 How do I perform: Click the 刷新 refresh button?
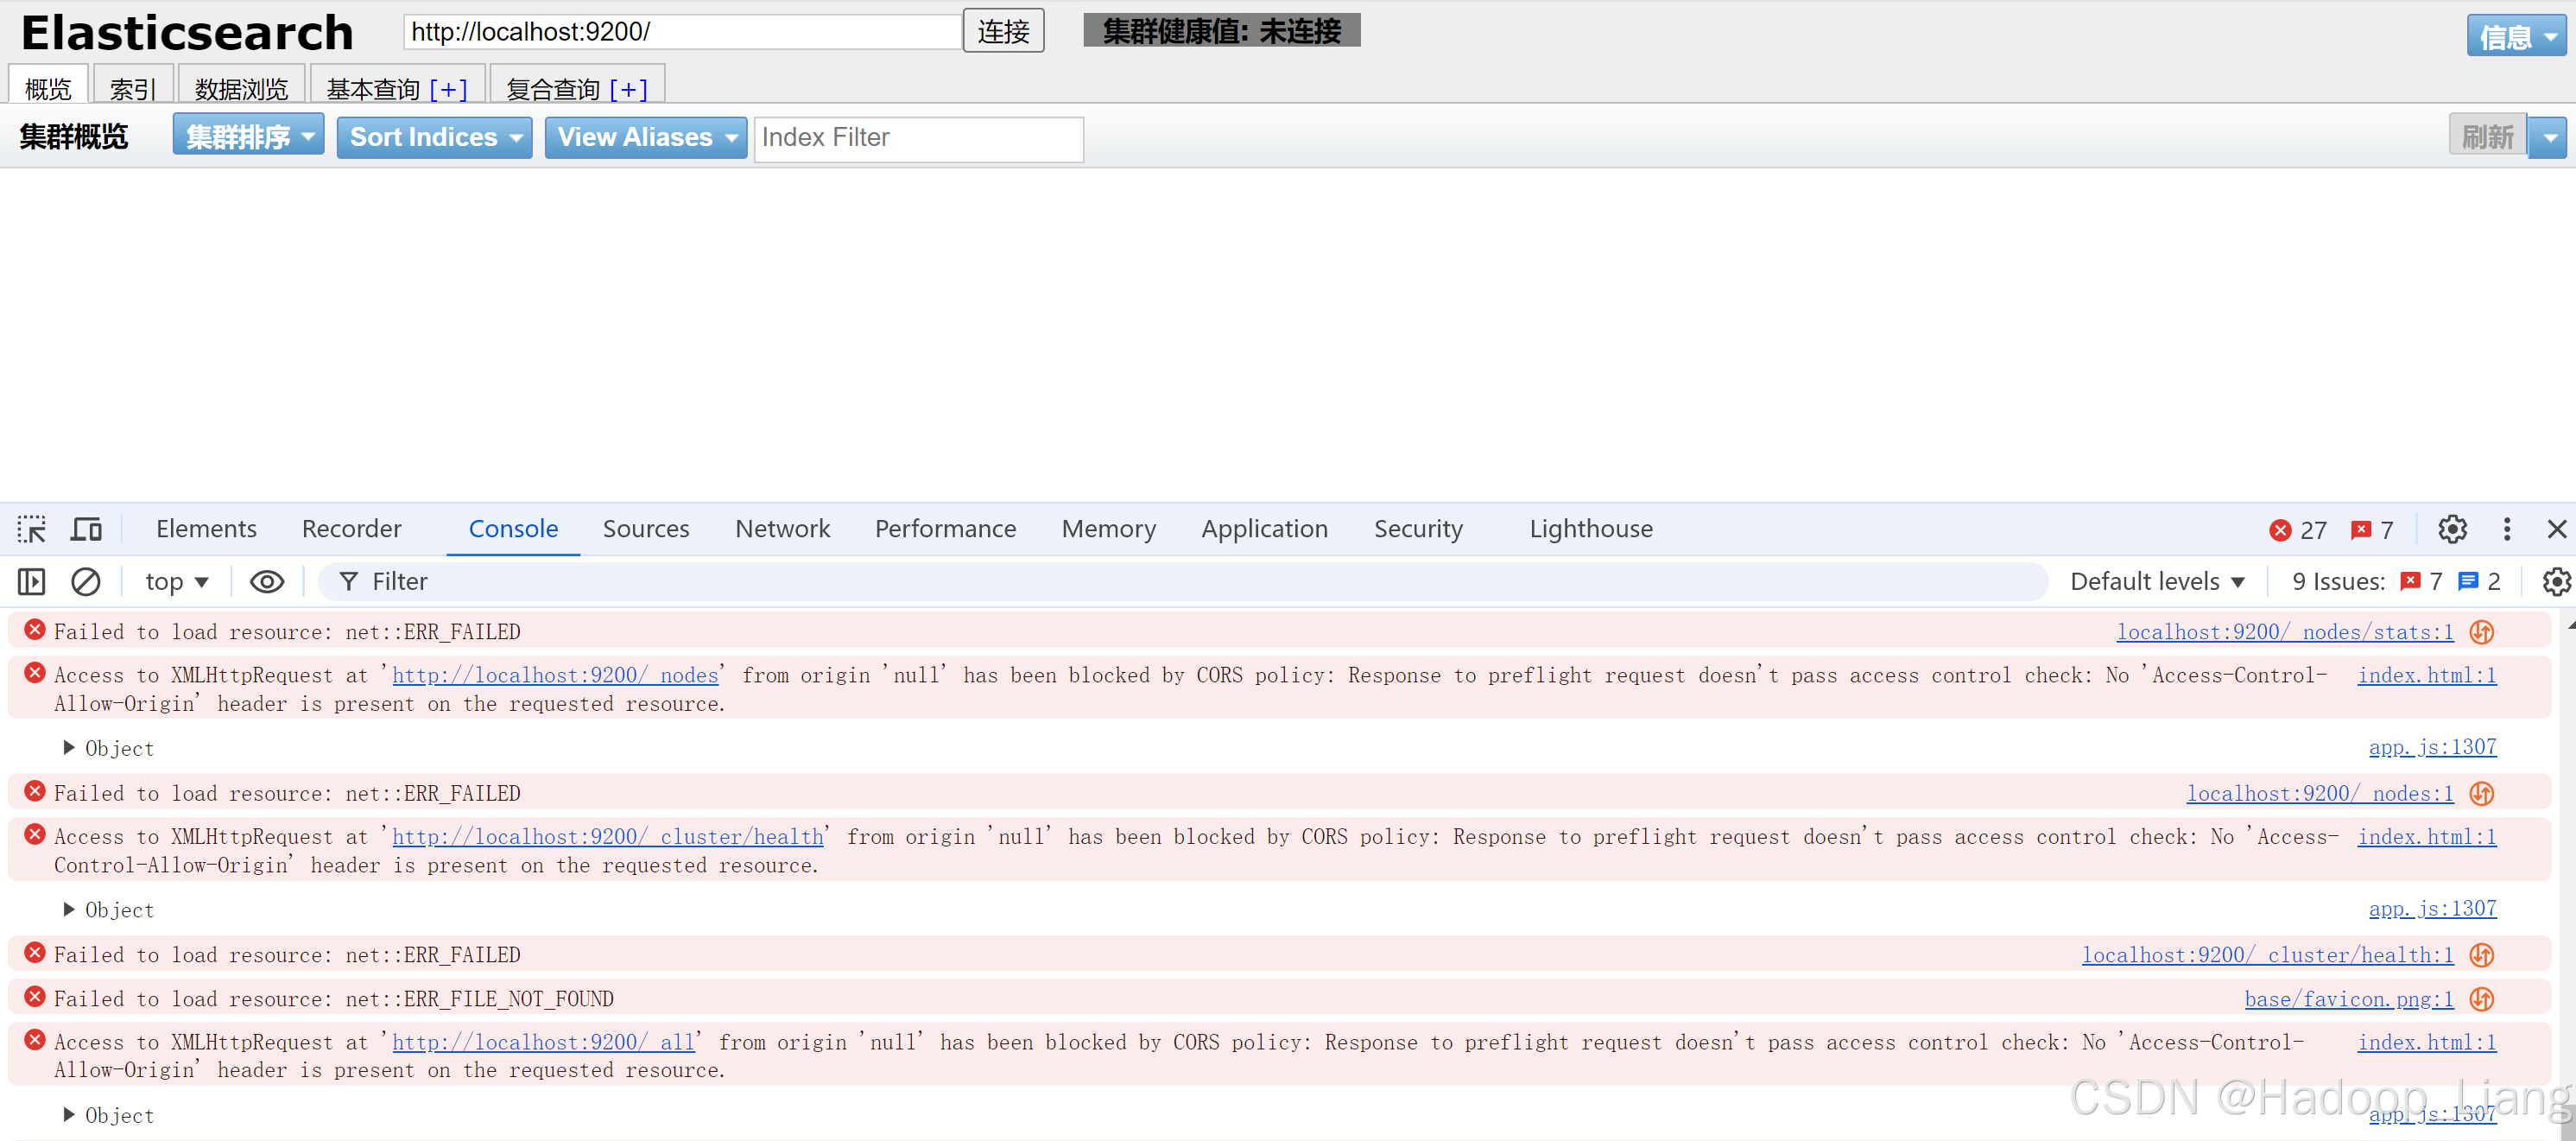click(x=2487, y=135)
